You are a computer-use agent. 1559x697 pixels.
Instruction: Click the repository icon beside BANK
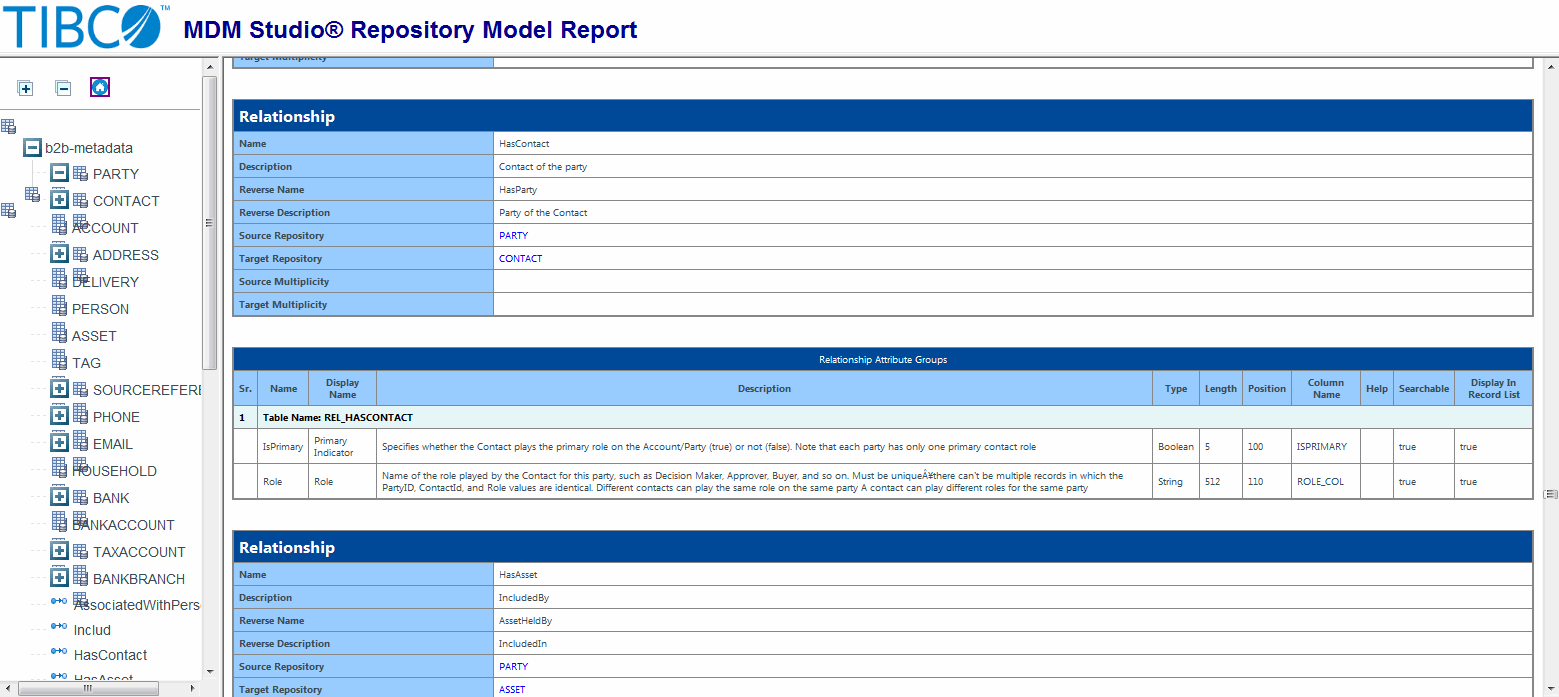pyautogui.click(x=81, y=497)
